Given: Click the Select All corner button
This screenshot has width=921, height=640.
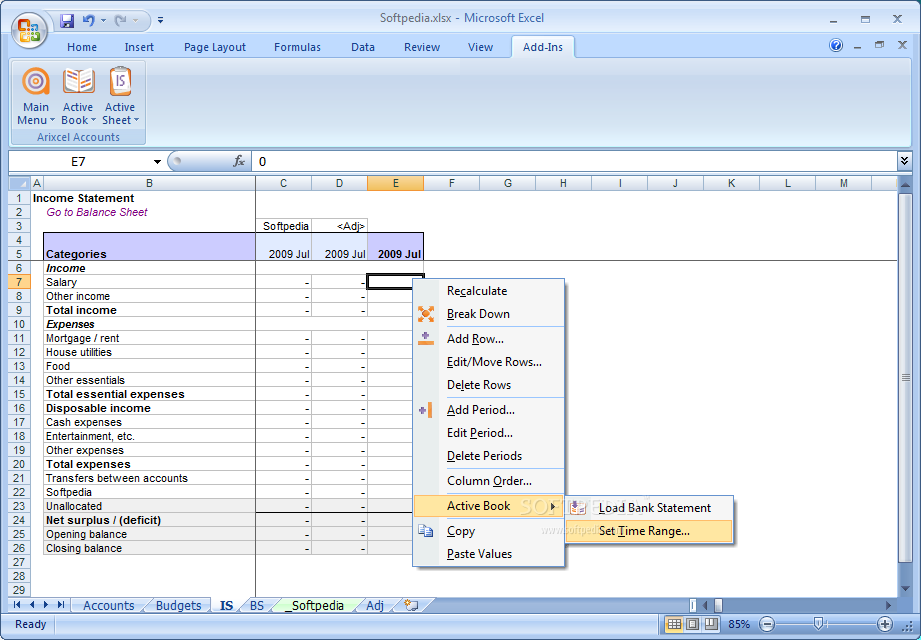Looking at the screenshot, I should (19, 183).
